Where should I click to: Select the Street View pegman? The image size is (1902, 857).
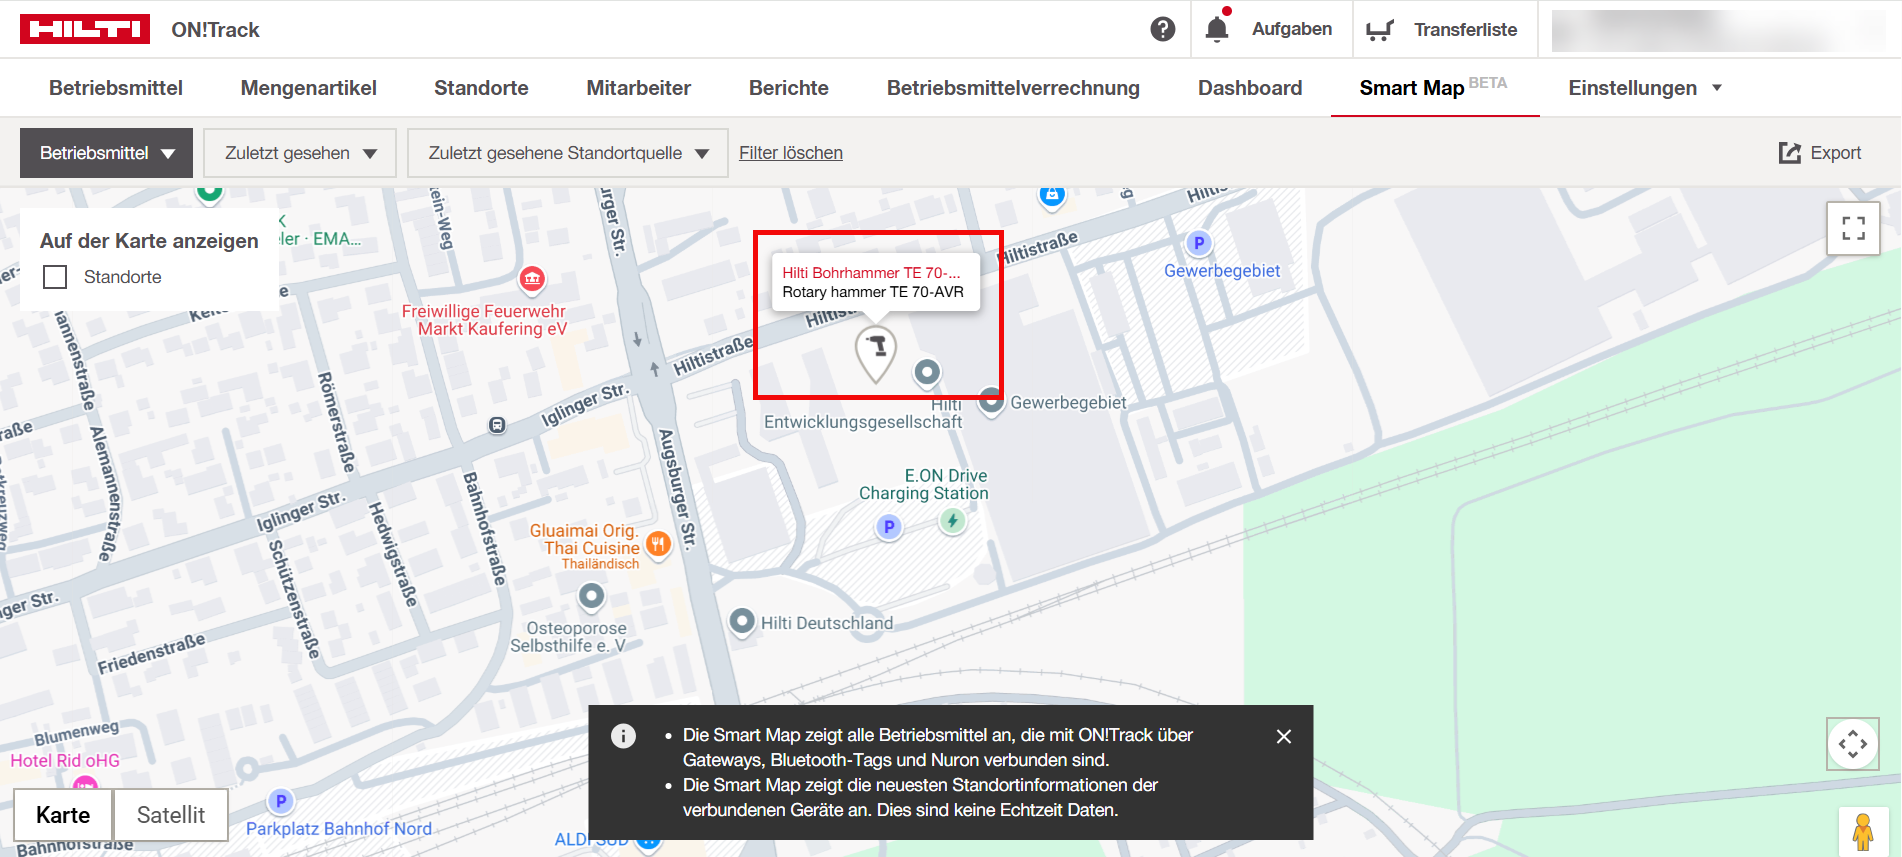point(1862,832)
